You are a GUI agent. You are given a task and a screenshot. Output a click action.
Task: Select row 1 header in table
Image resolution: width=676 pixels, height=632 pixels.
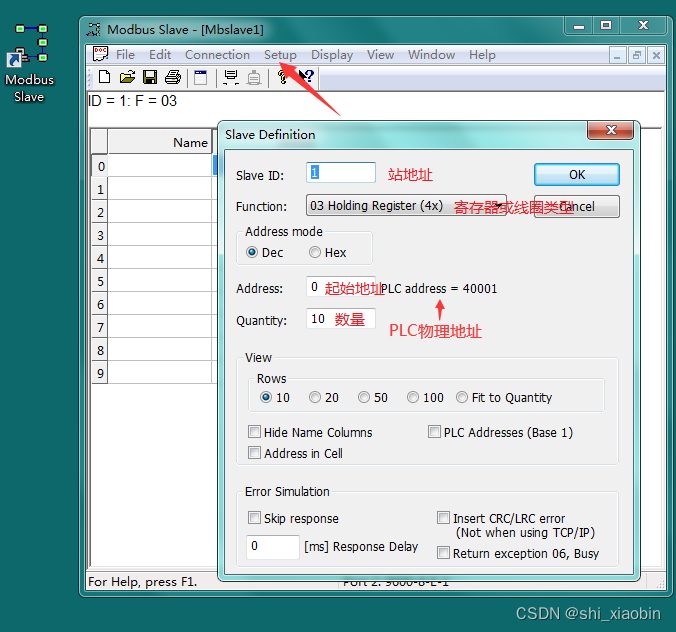pos(100,189)
